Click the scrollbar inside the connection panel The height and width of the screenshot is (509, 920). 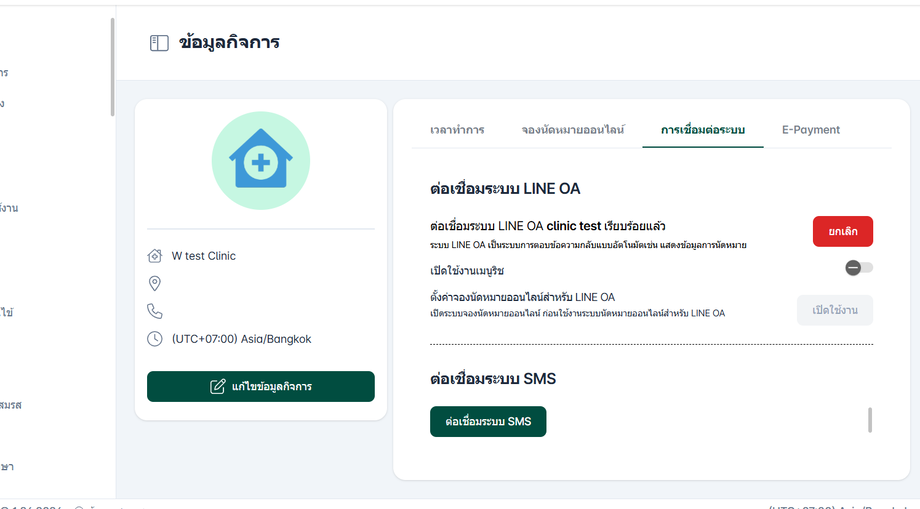tap(870, 420)
